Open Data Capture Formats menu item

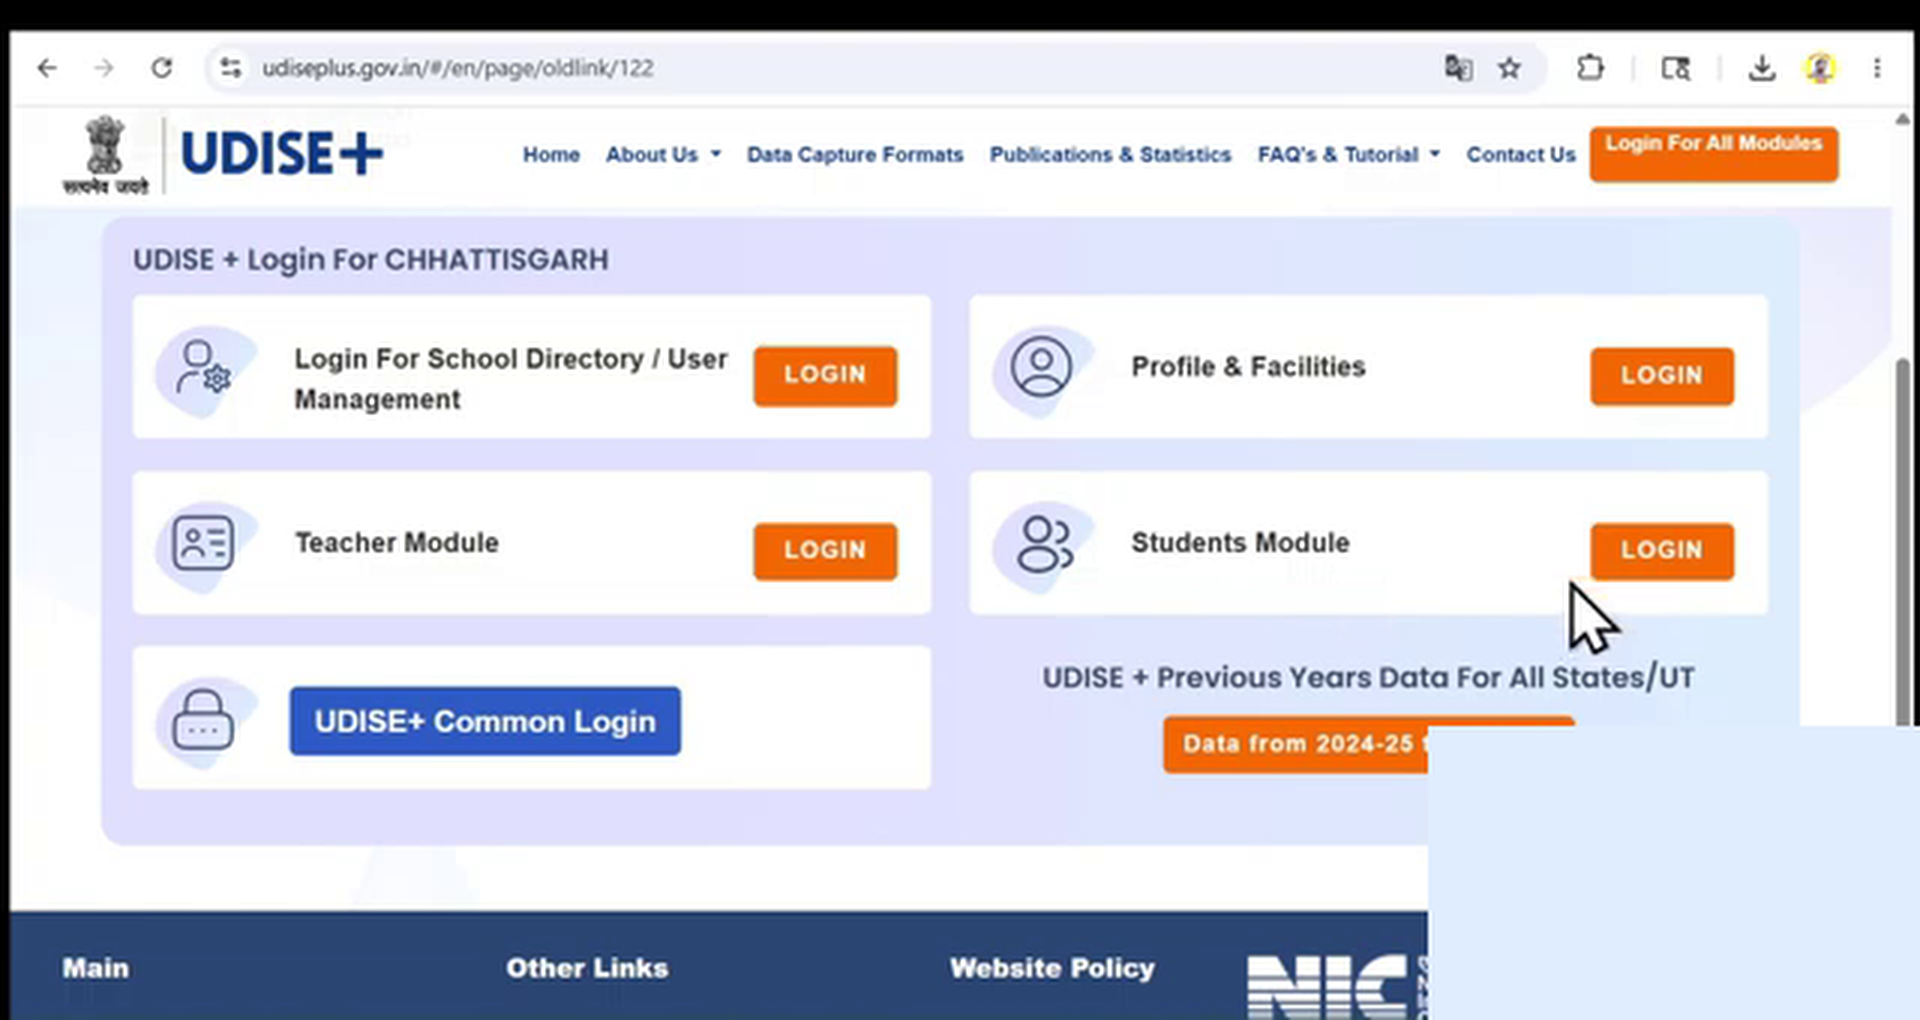point(855,155)
